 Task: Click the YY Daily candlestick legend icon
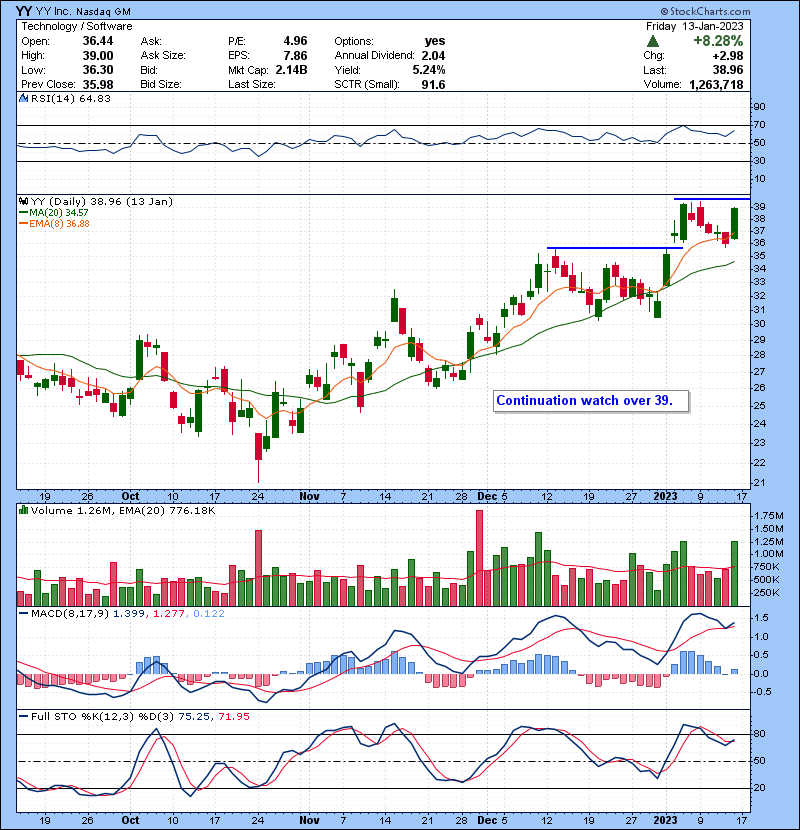point(22,201)
